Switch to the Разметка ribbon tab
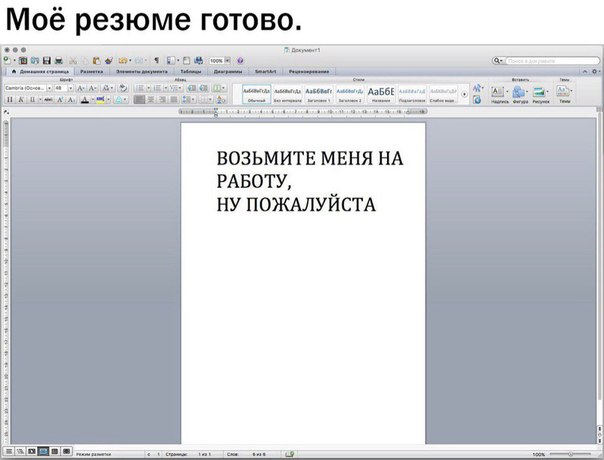 tap(91, 72)
